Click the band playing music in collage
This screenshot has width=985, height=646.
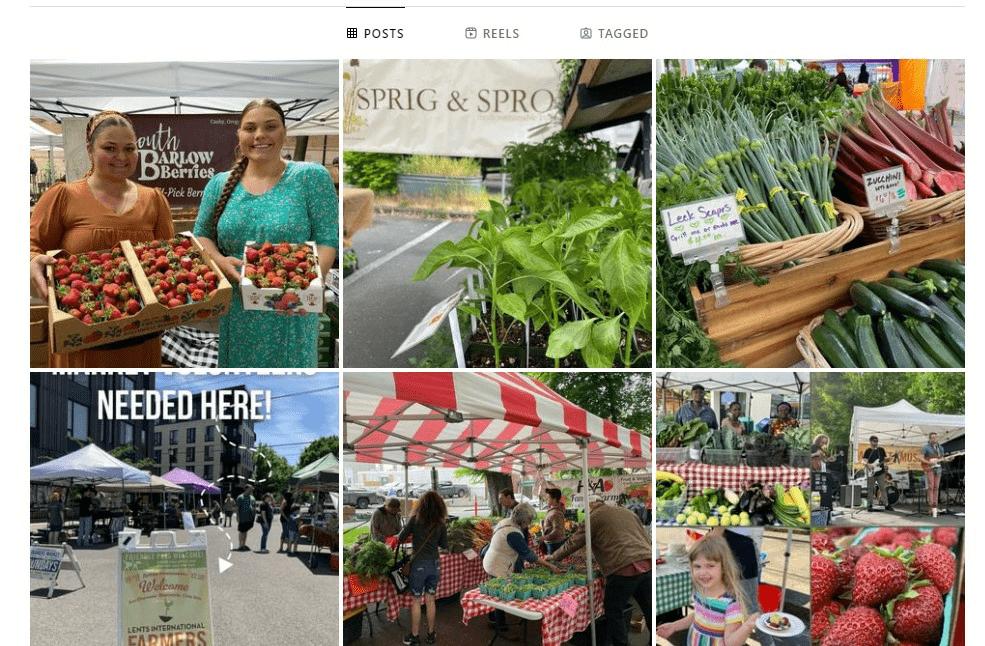tap(888, 449)
